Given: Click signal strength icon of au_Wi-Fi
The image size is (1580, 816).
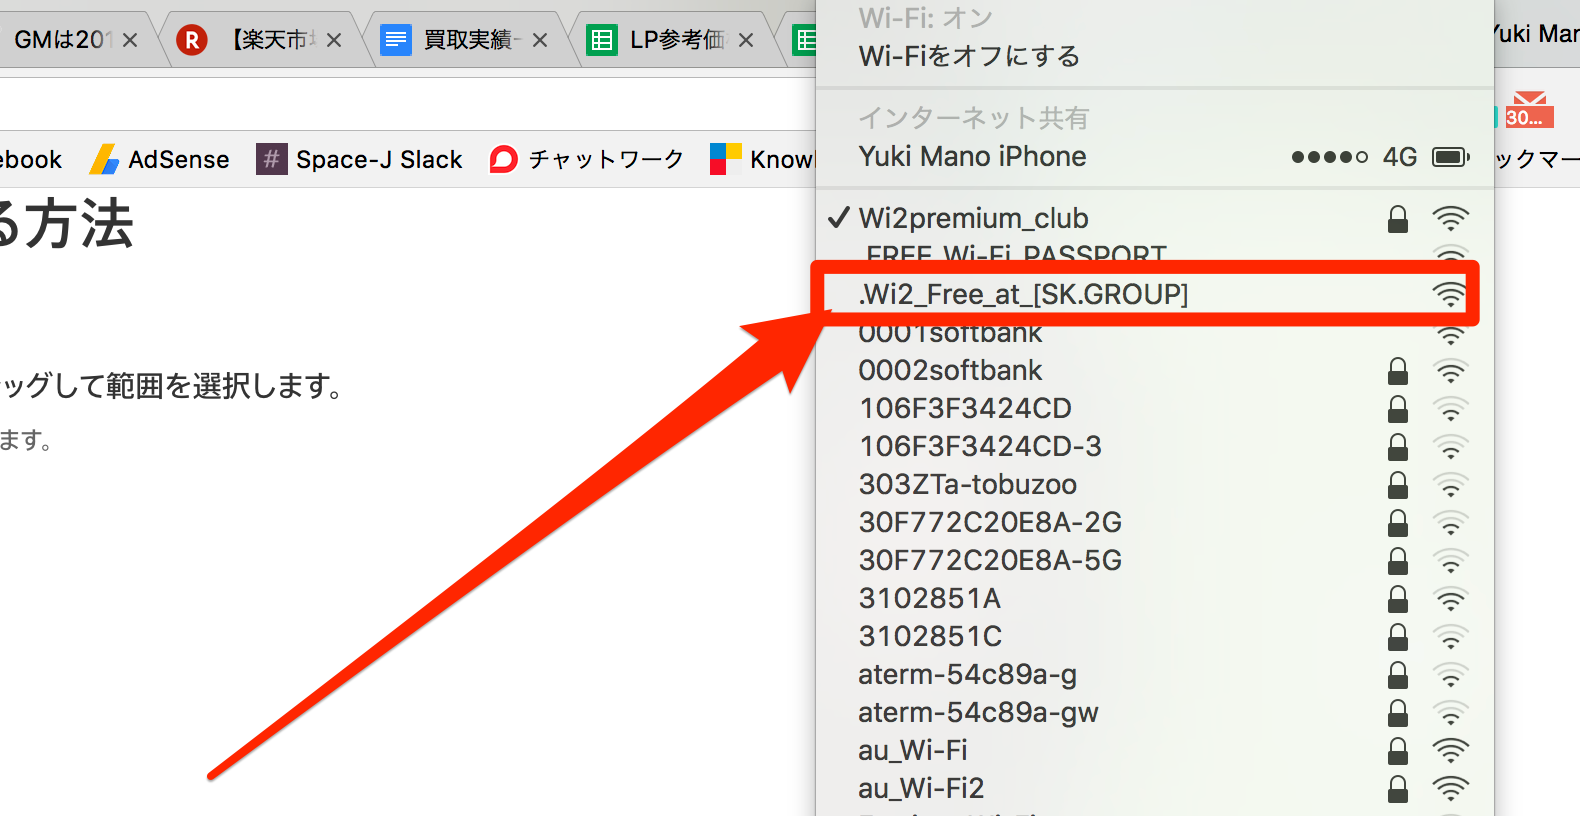Looking at the screenshot, I should tap(1450, 751).
